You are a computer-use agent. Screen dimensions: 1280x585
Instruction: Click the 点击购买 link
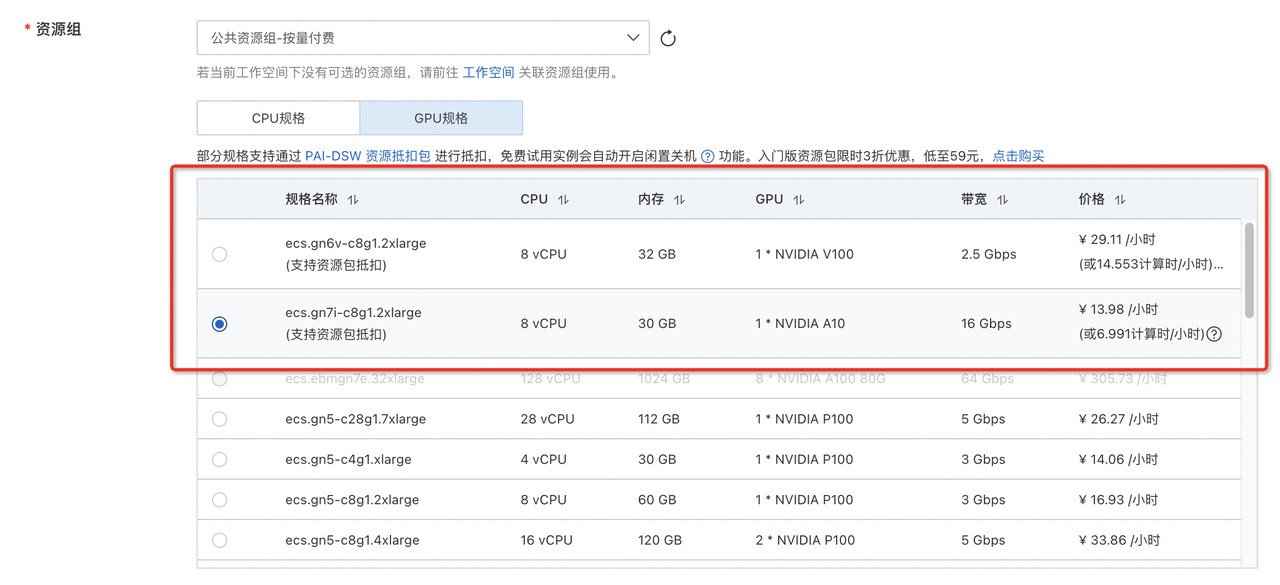coord(1018,156)
